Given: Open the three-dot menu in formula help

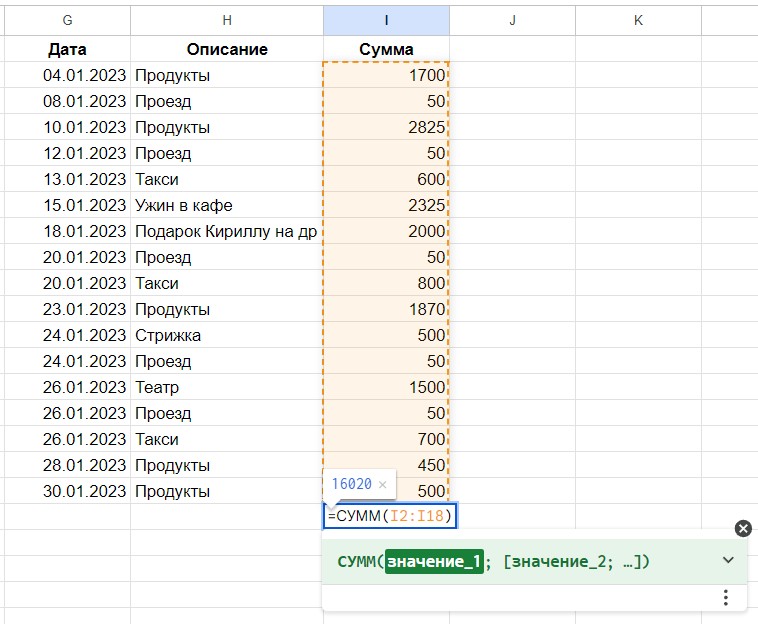Looking at the screenshot, I should (x=727, y=597).
